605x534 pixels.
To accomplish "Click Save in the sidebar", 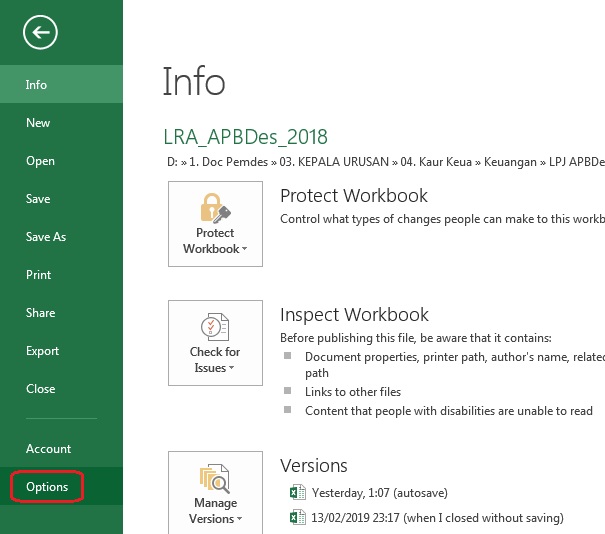I will 61,199.
